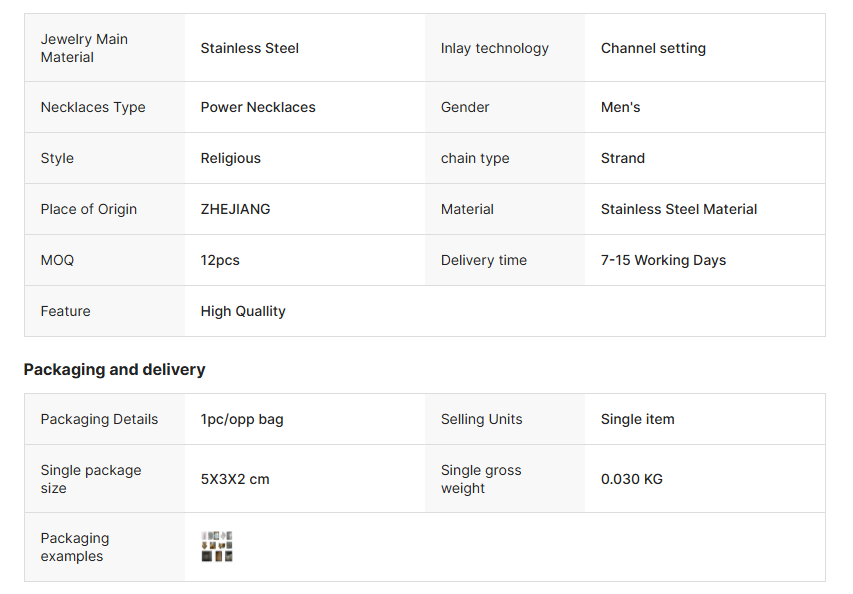Click the 5X3X2 cm package size
This screenshot has width=853, height=594.
235,479
